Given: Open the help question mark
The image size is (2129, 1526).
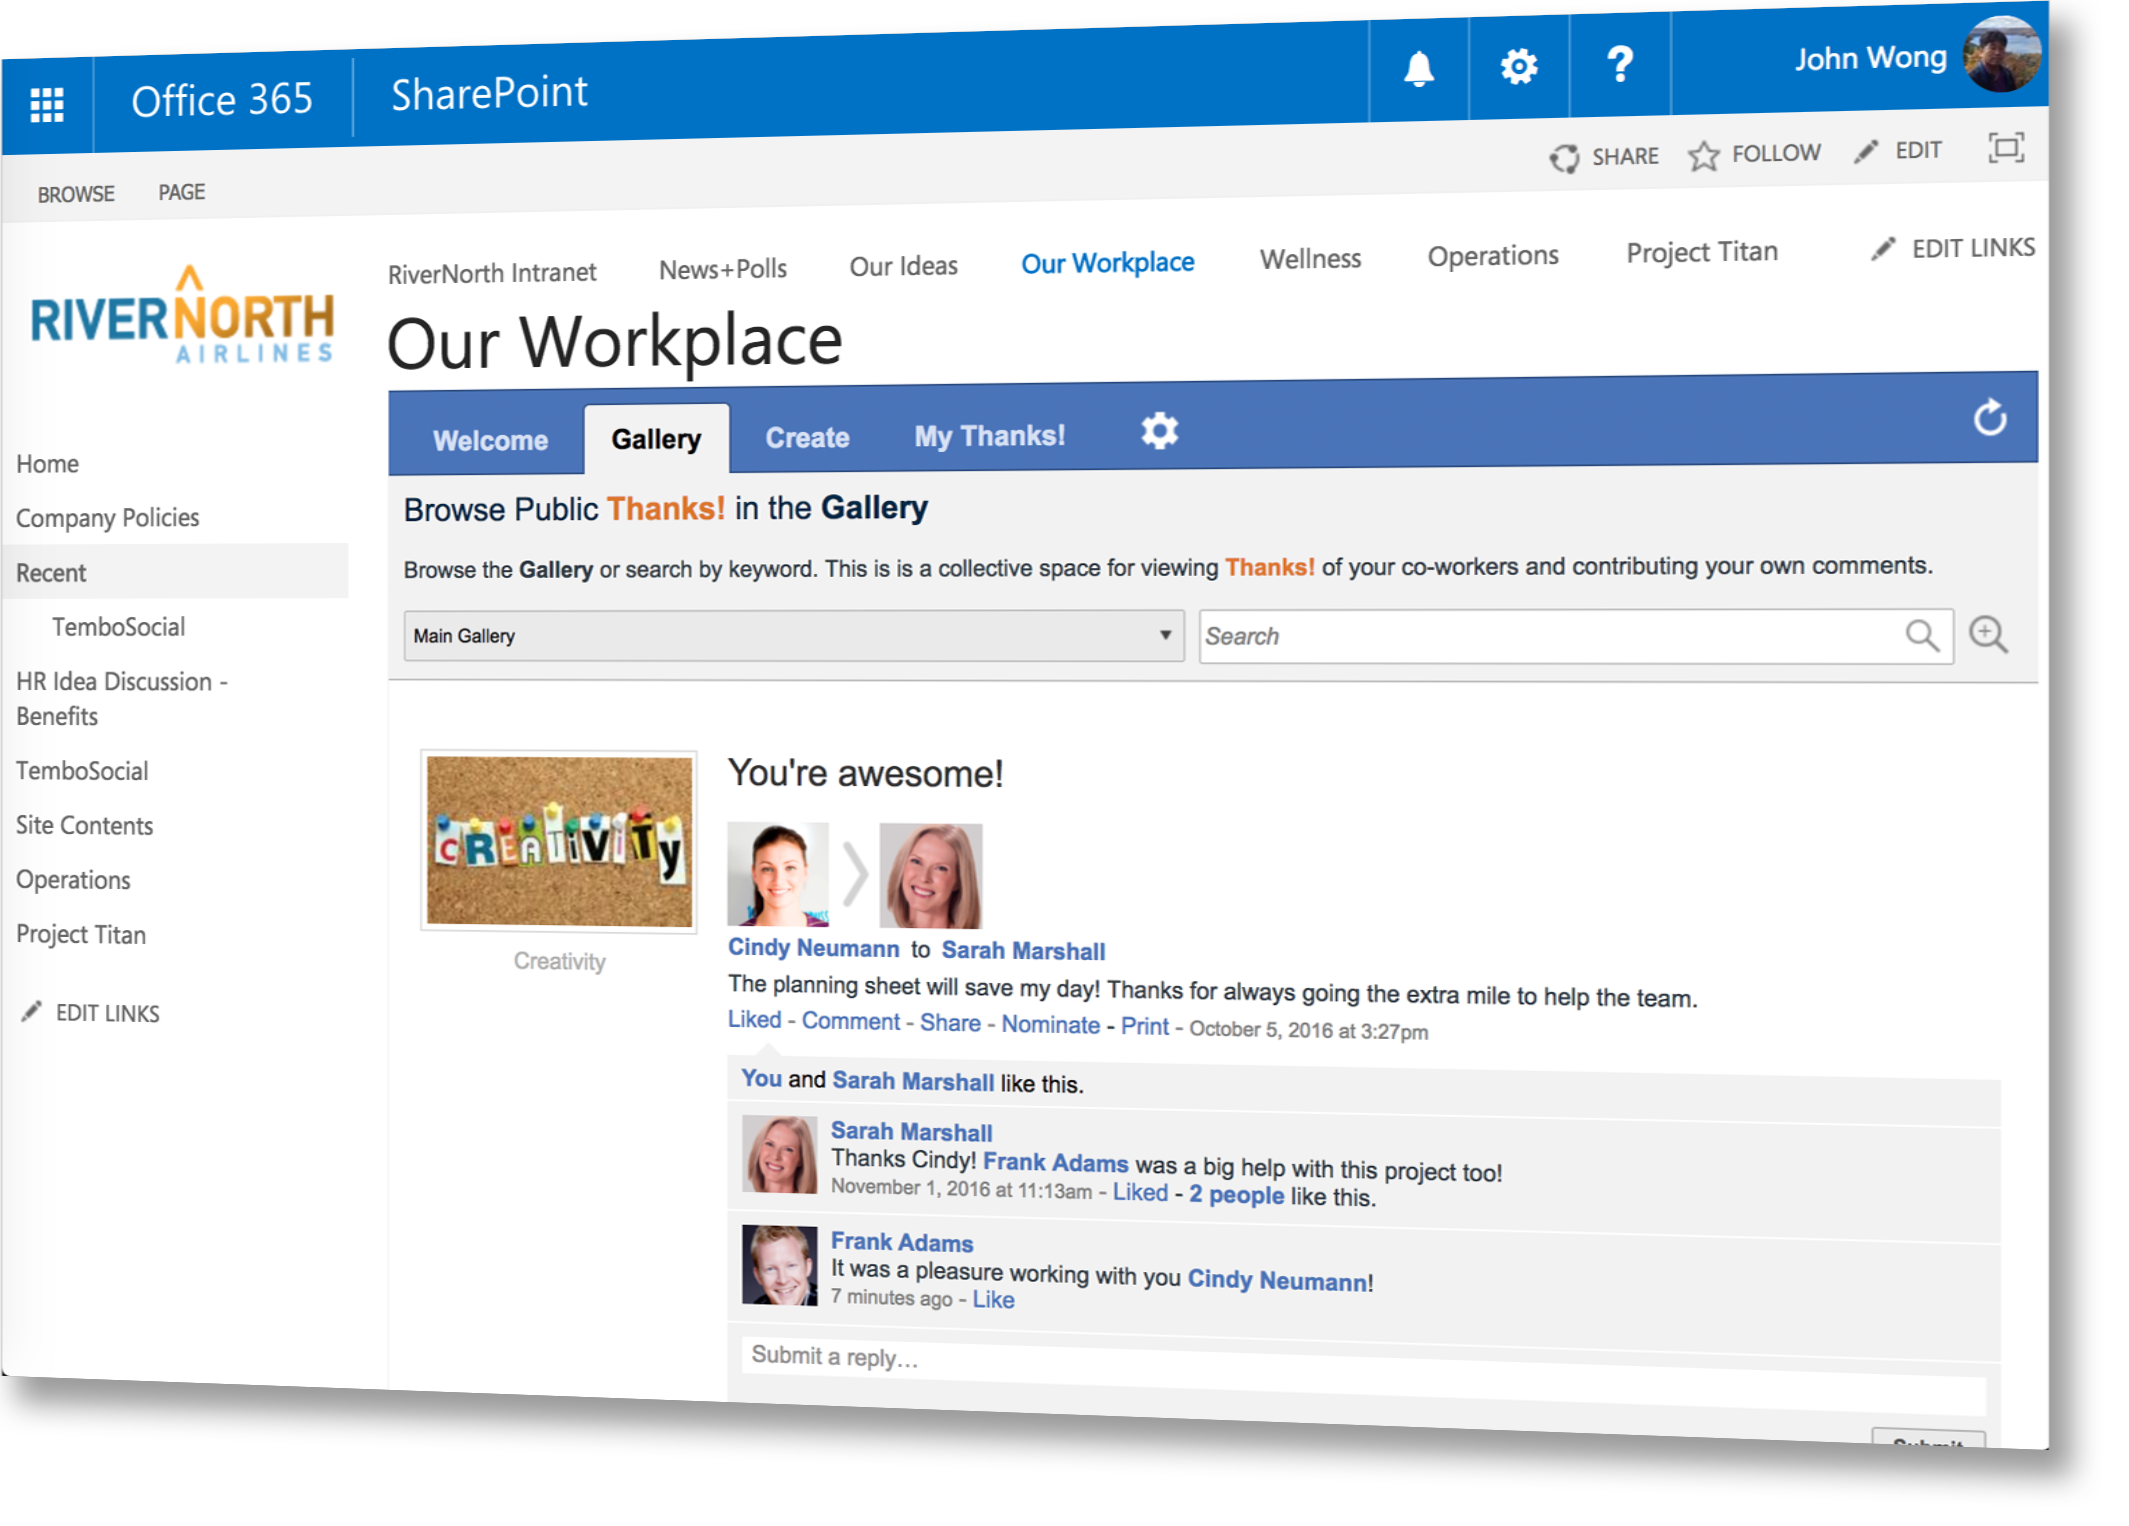Looking at the screenshot, I should click(1619, 64).
